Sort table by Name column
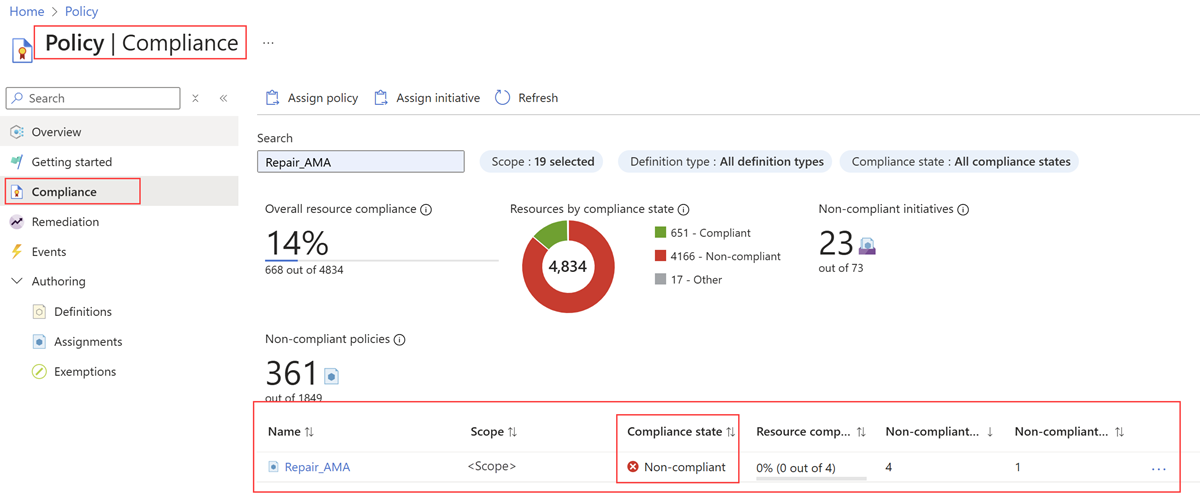This screenshot has width=1200, height=496. tap(291, 432)
